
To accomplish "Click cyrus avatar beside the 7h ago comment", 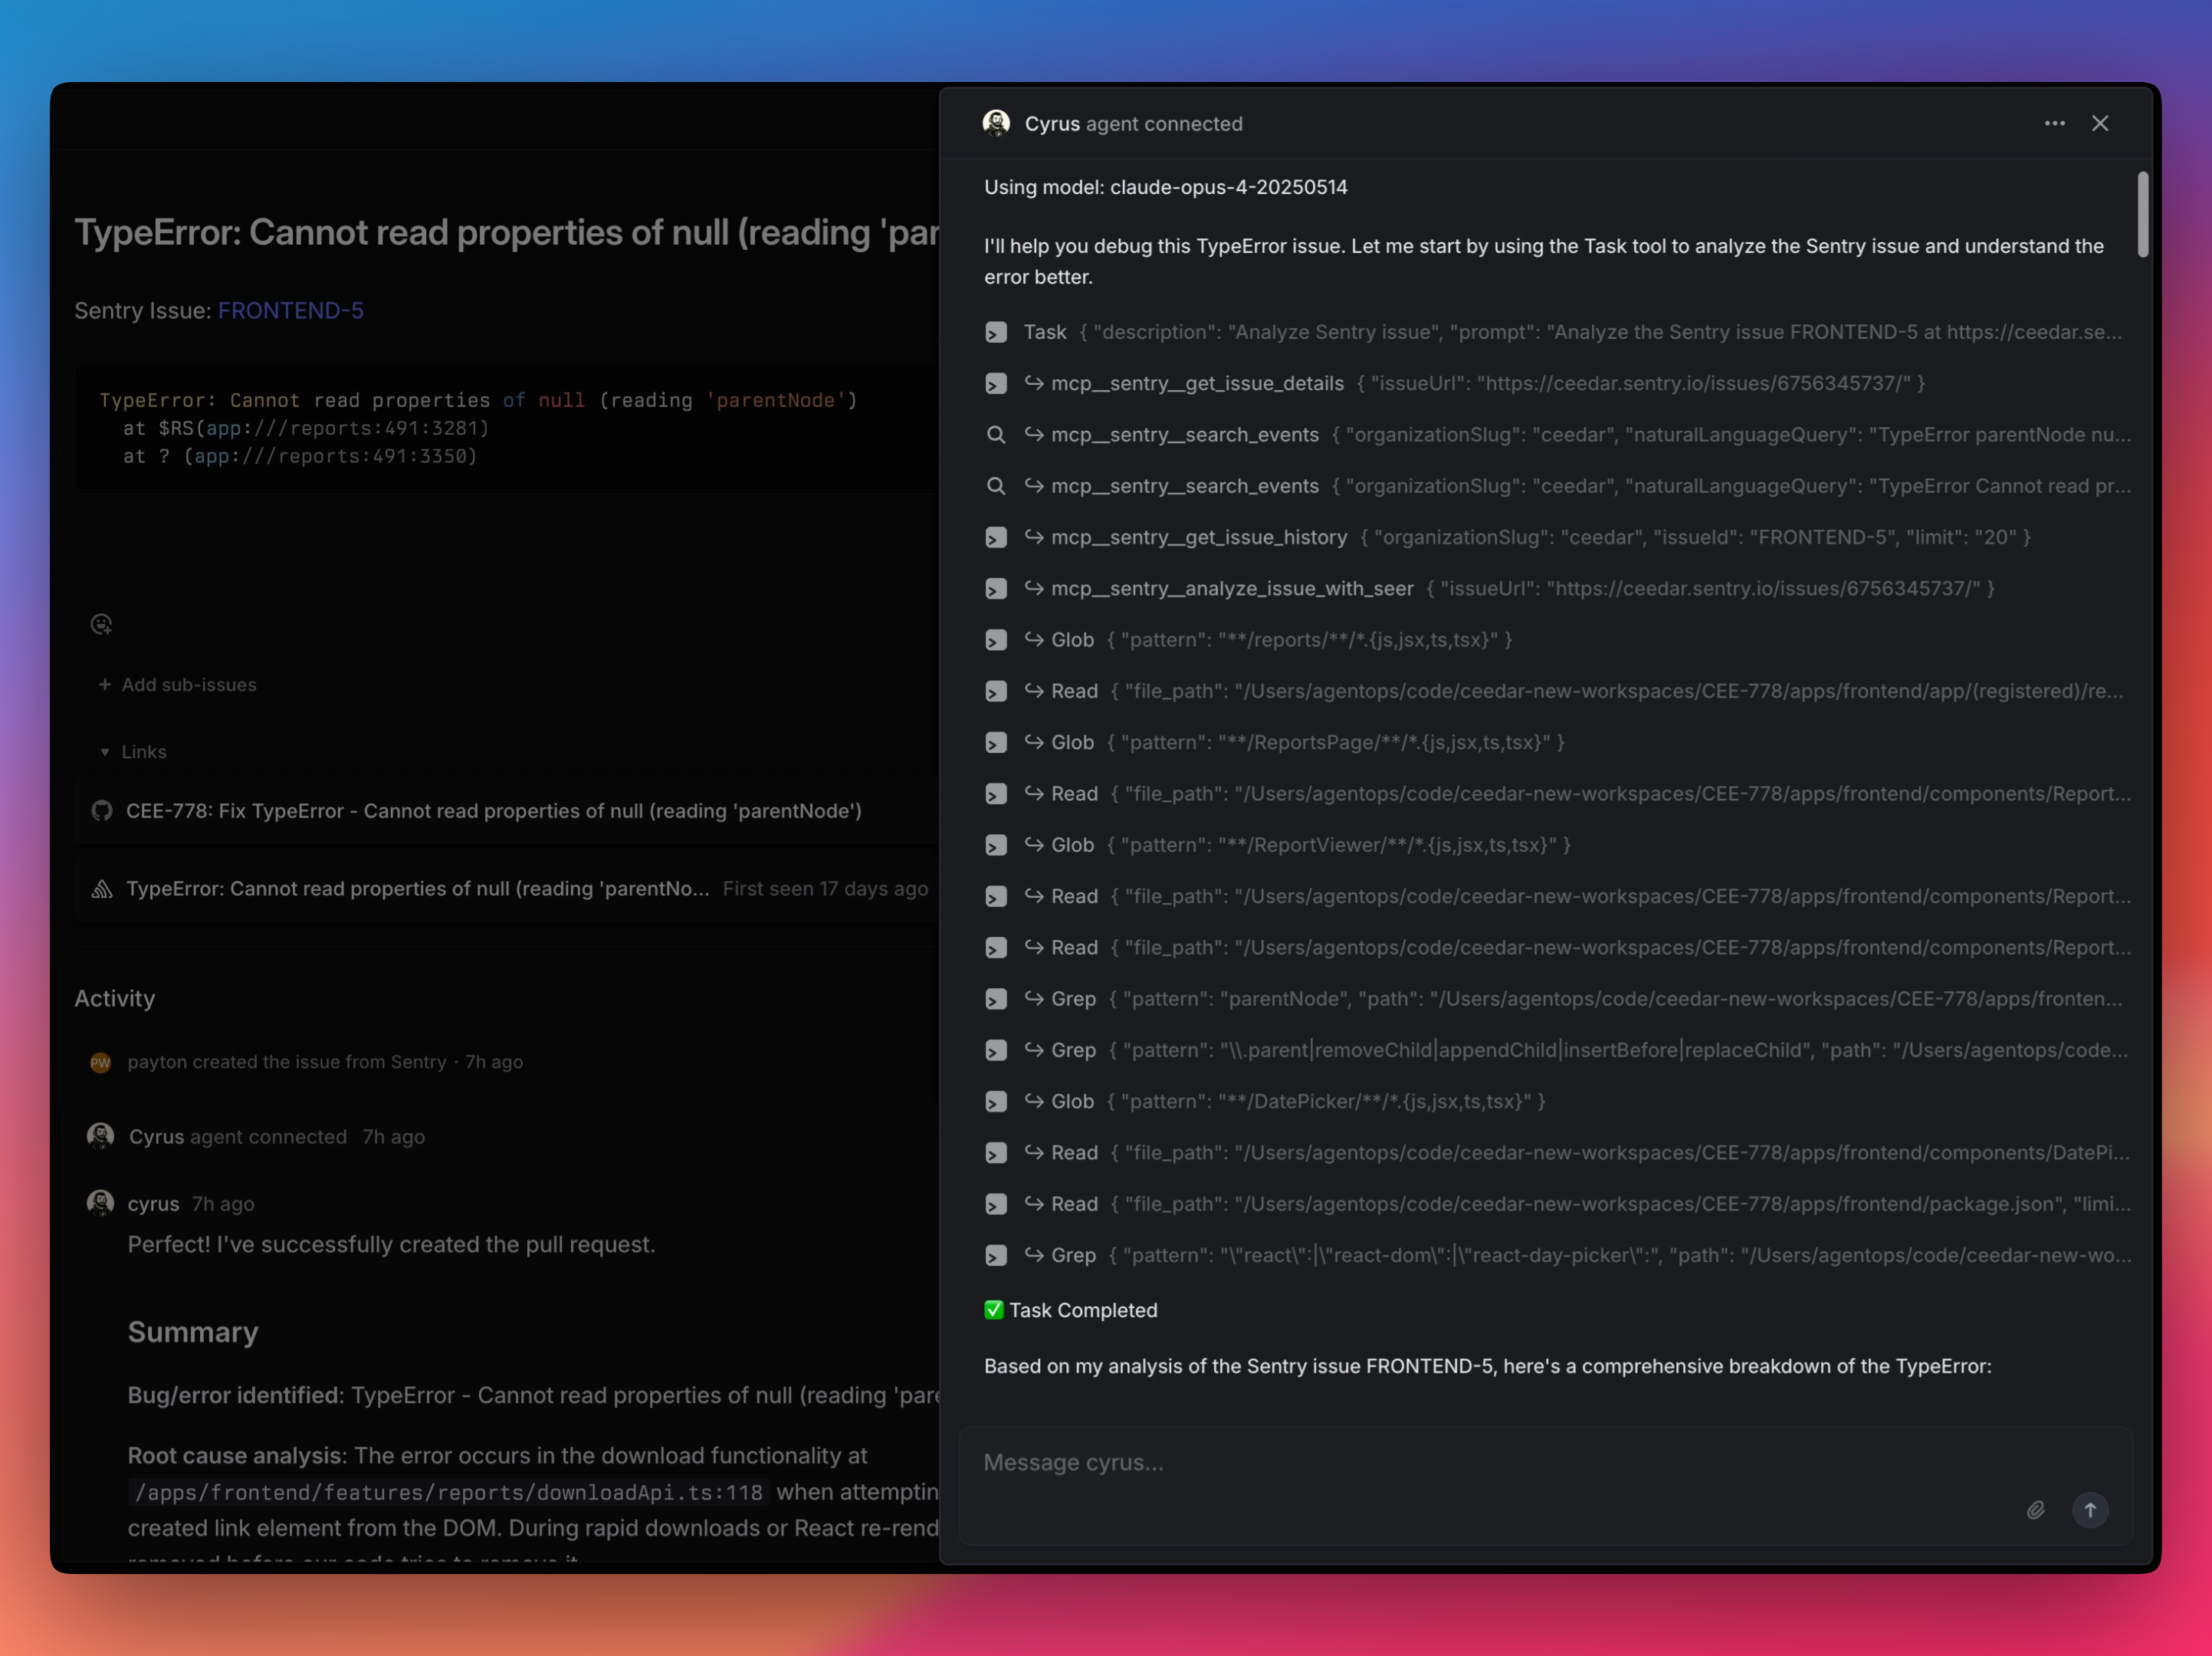I will pos(100,1203).
